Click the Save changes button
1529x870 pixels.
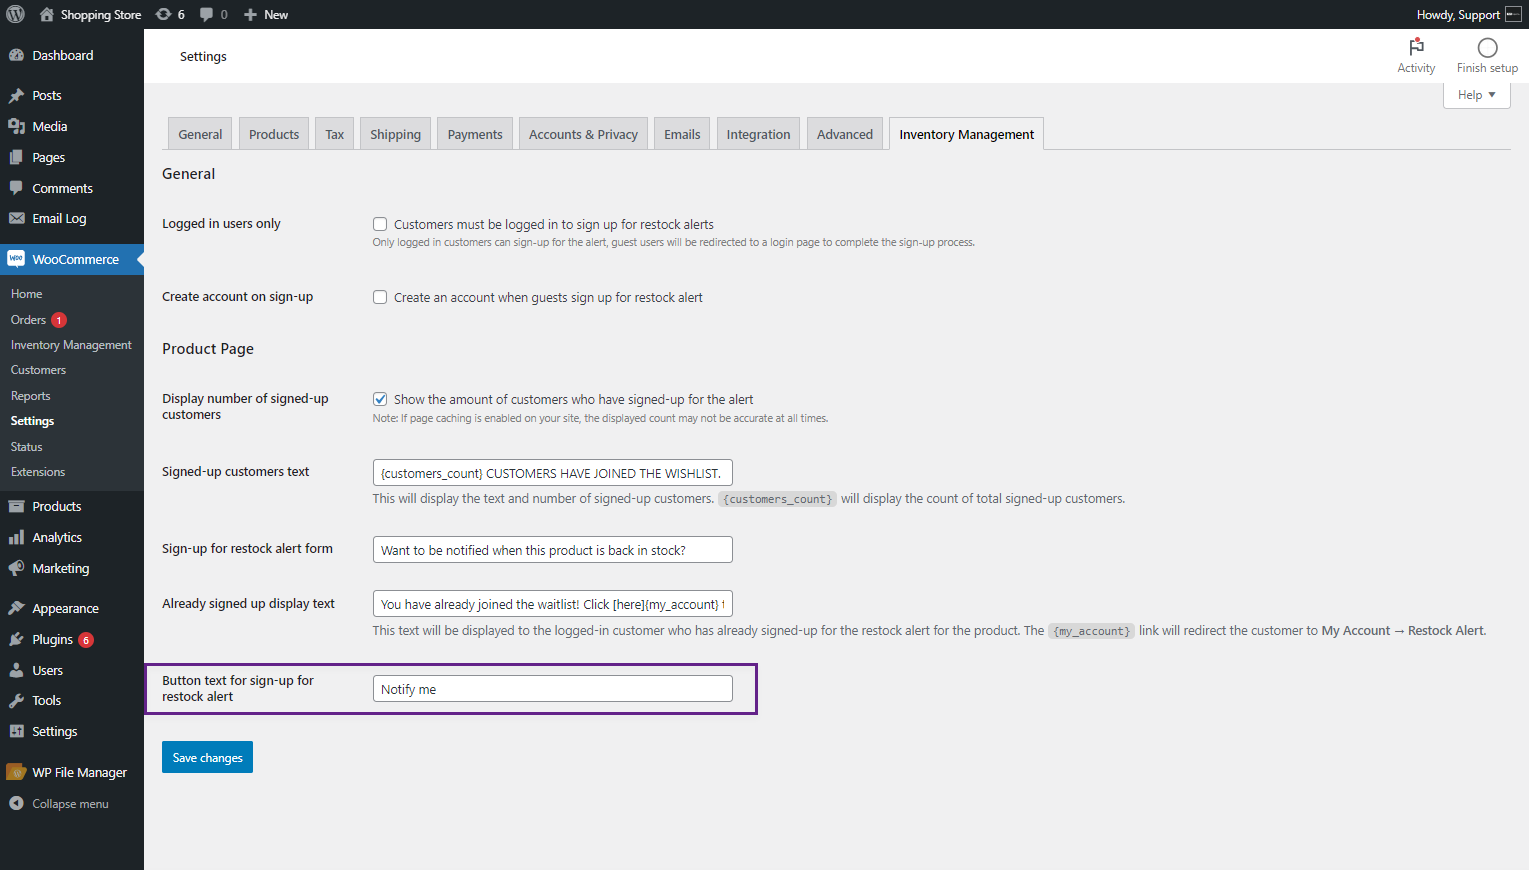point(207,757)
